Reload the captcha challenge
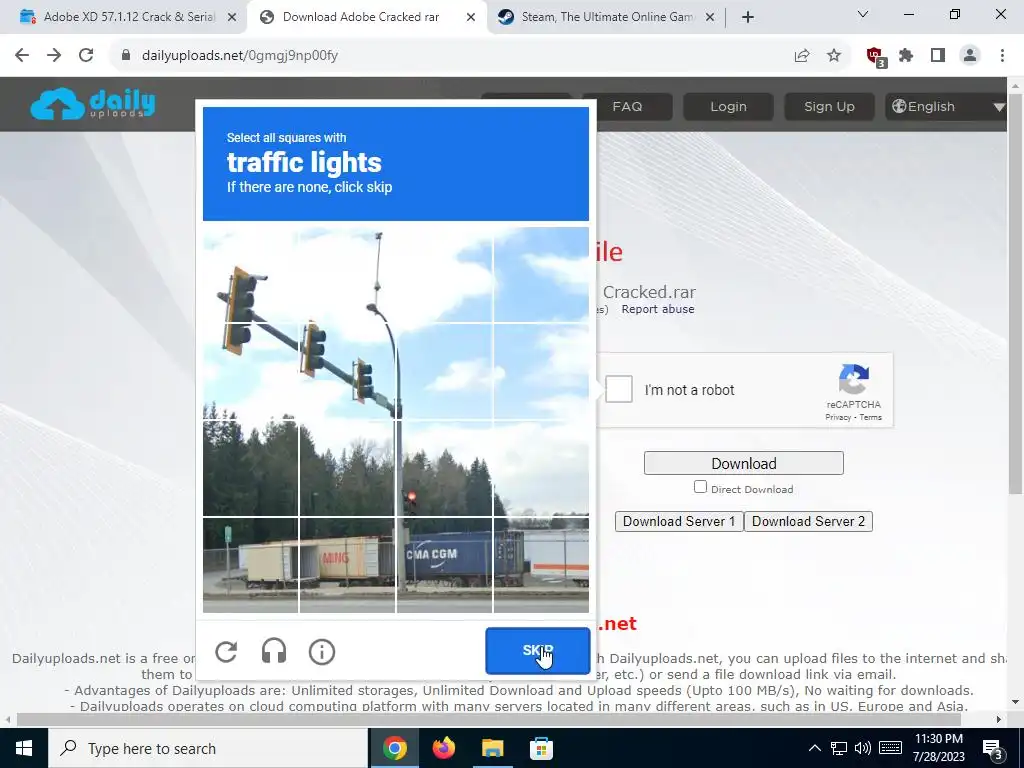Viewport: 1024px width, 768px height. 226,652
